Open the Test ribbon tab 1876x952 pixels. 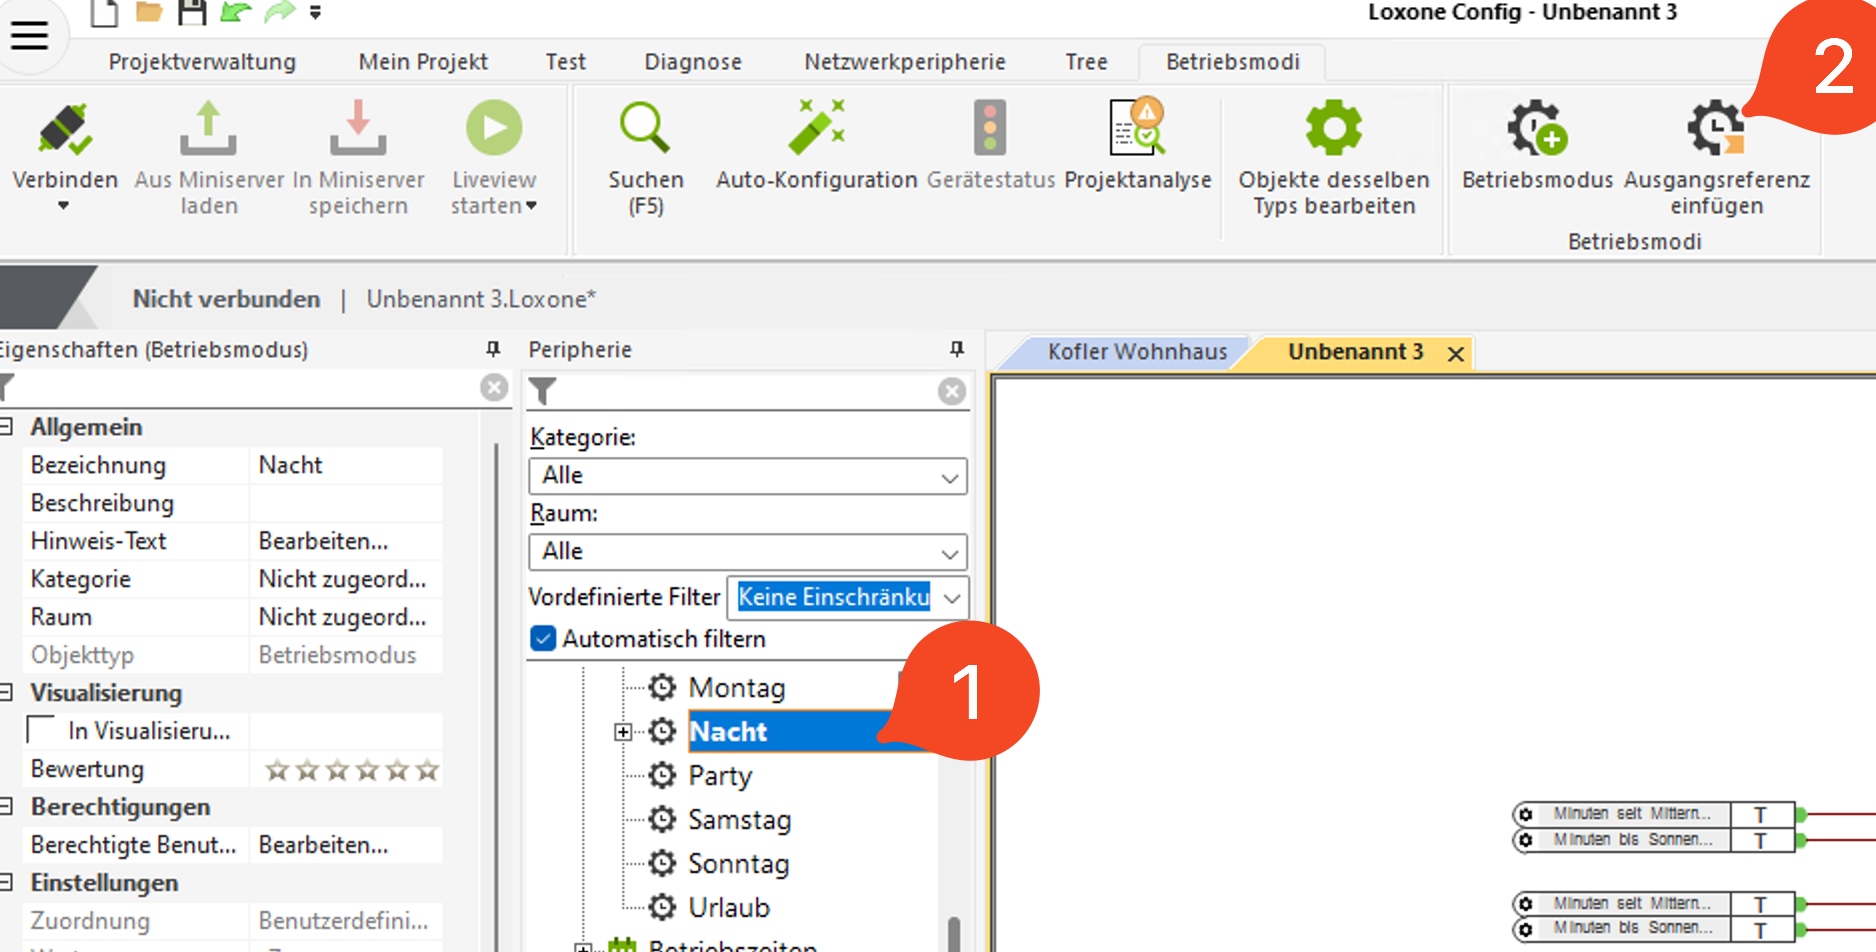point(565,62)
